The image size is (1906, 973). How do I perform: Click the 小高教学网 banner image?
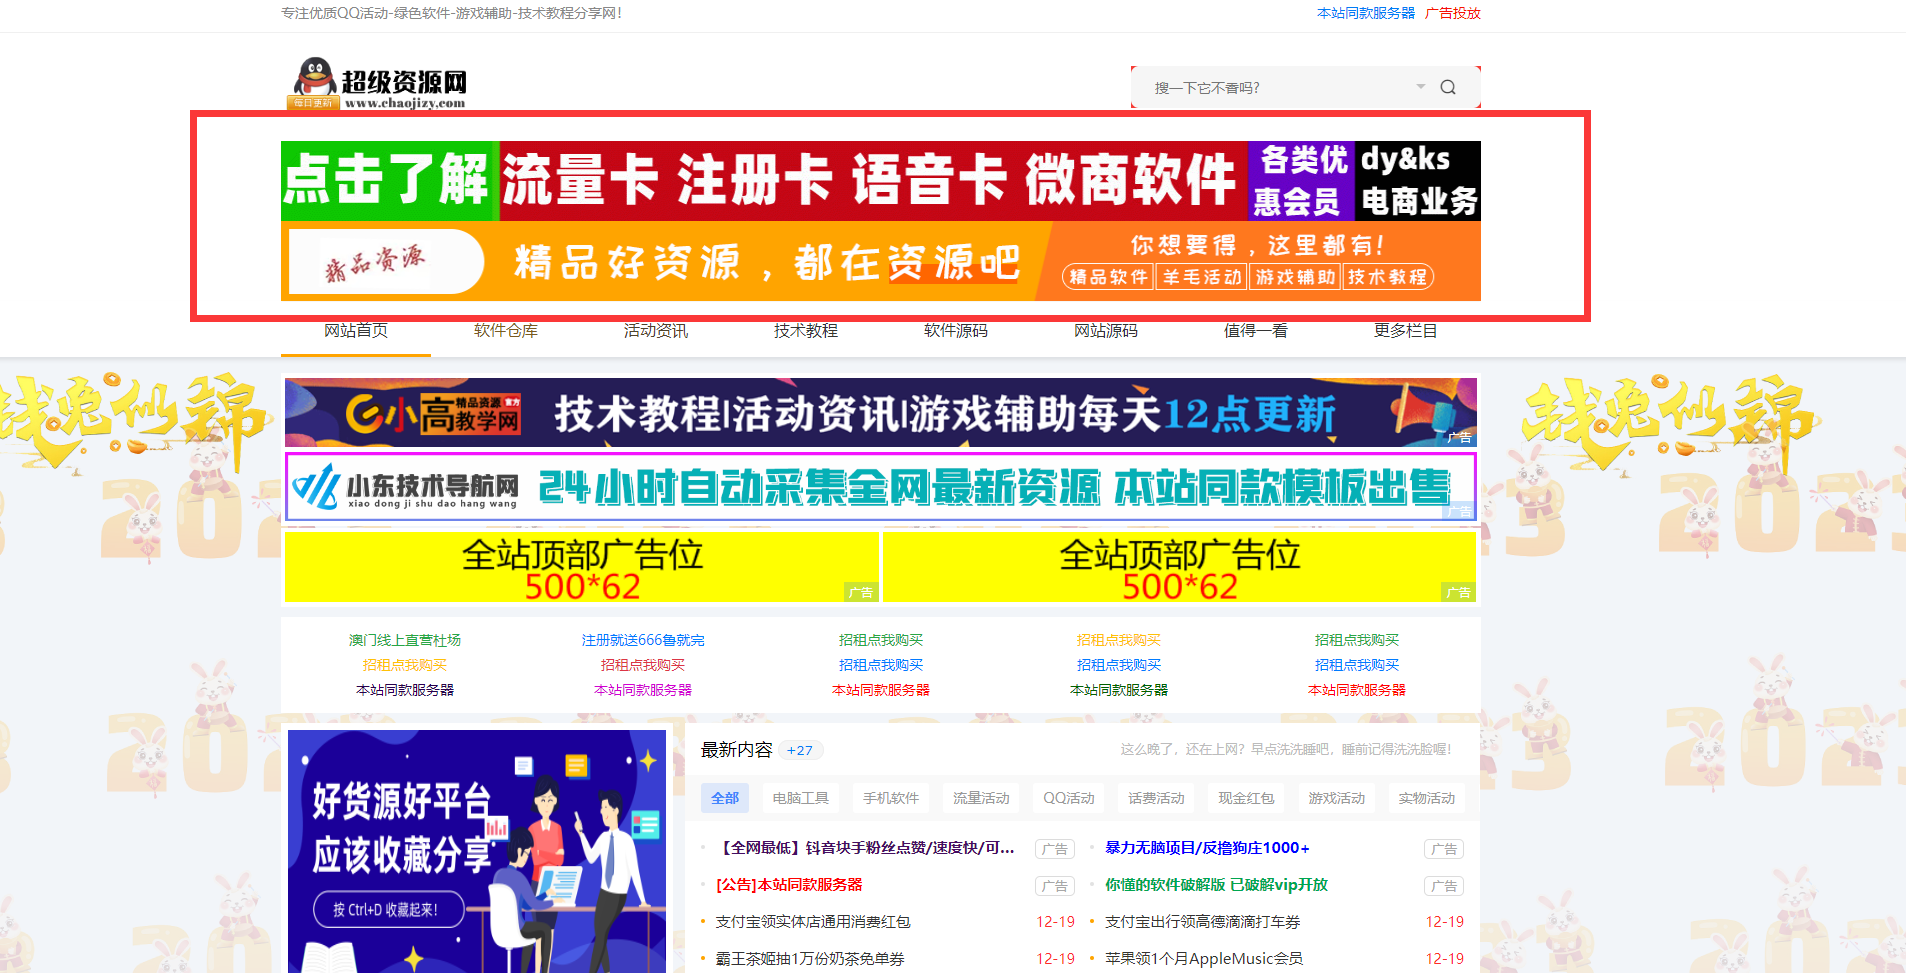[880, 412]
